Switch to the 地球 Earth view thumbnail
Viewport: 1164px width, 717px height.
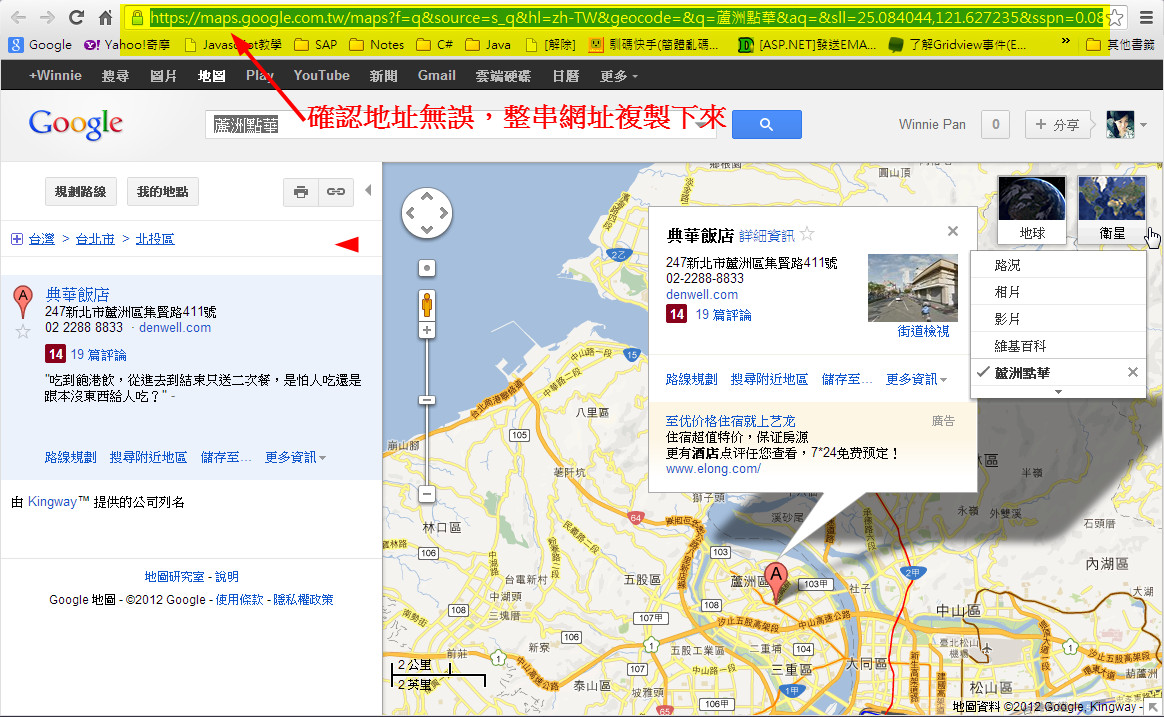[x=1032, y=209]
